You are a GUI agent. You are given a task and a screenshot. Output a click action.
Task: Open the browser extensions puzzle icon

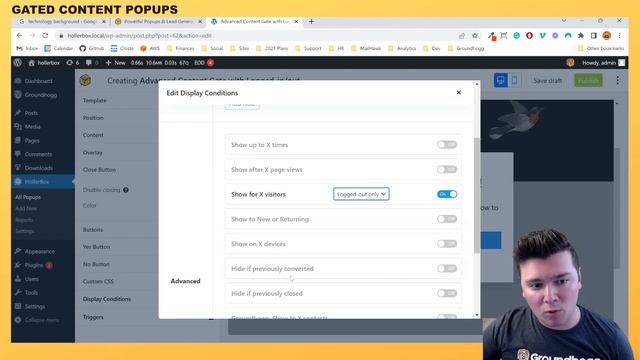point(581,36)
